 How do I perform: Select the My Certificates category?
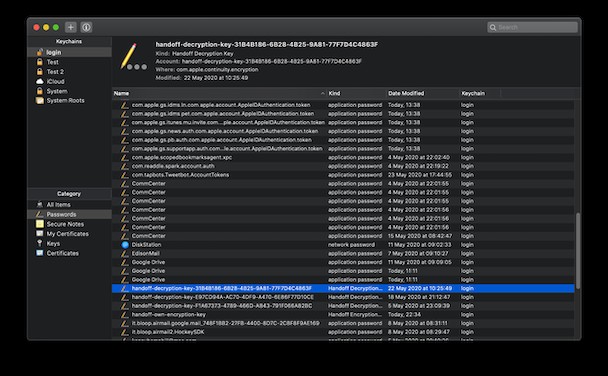pos(70,234)
